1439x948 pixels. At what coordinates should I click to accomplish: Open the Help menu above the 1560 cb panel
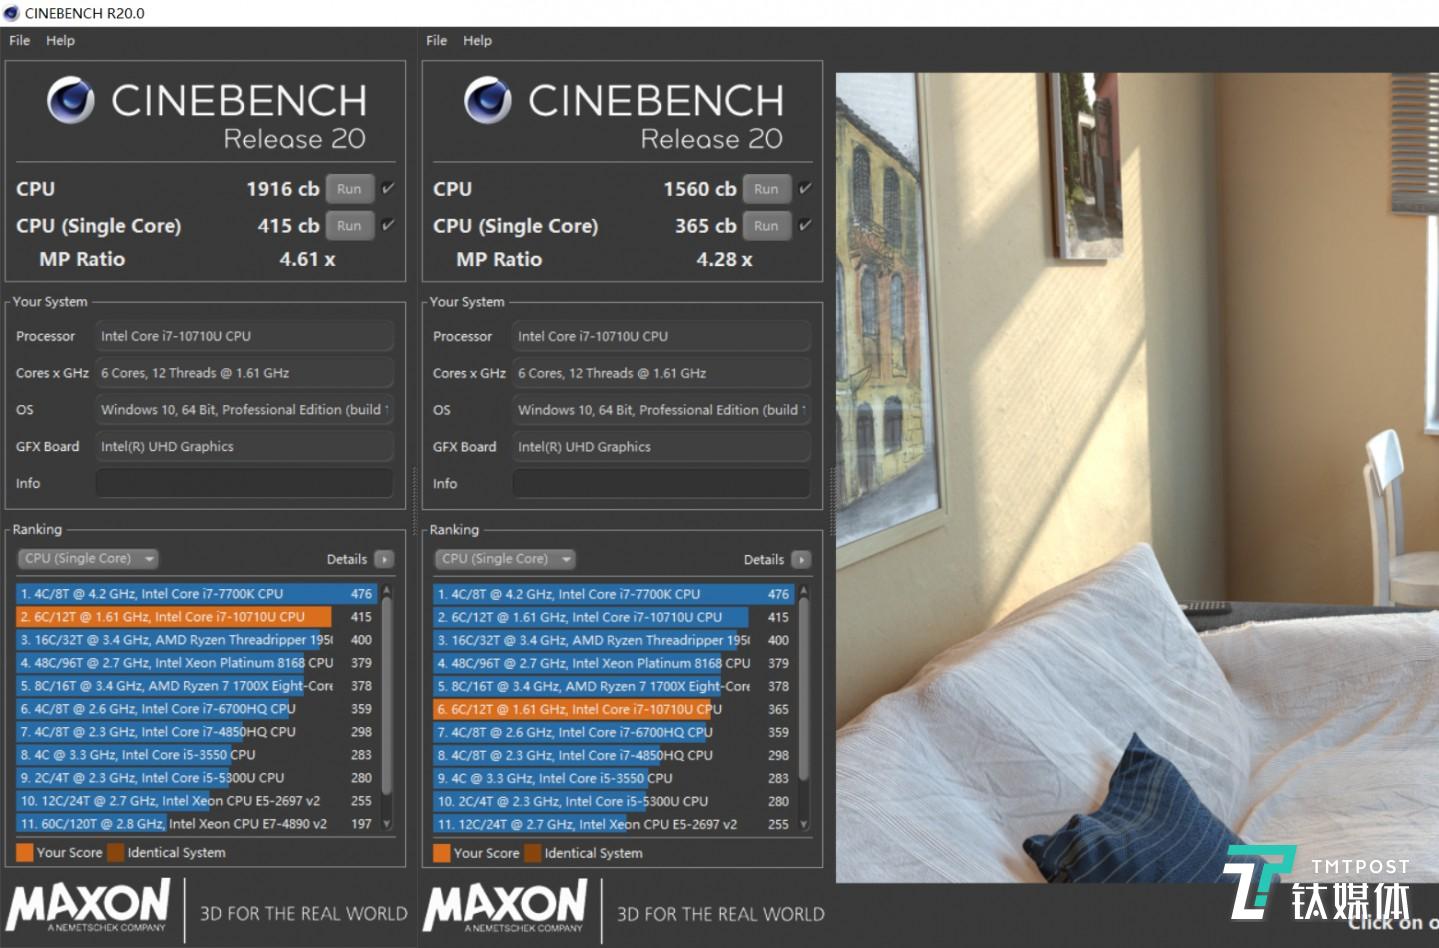(x=477, y=40)
